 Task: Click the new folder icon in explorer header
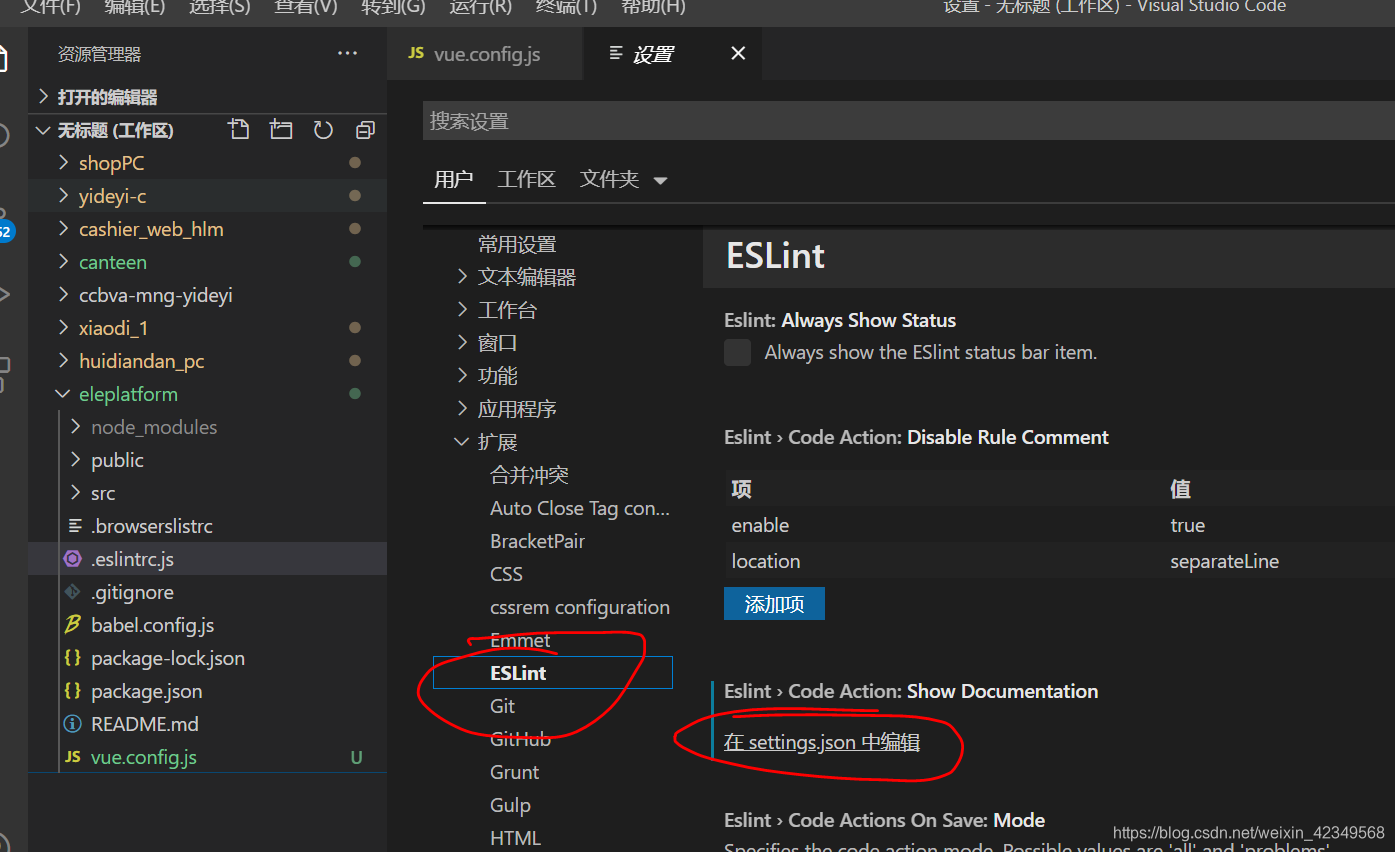pyautogui.click(x=281, y=130)
